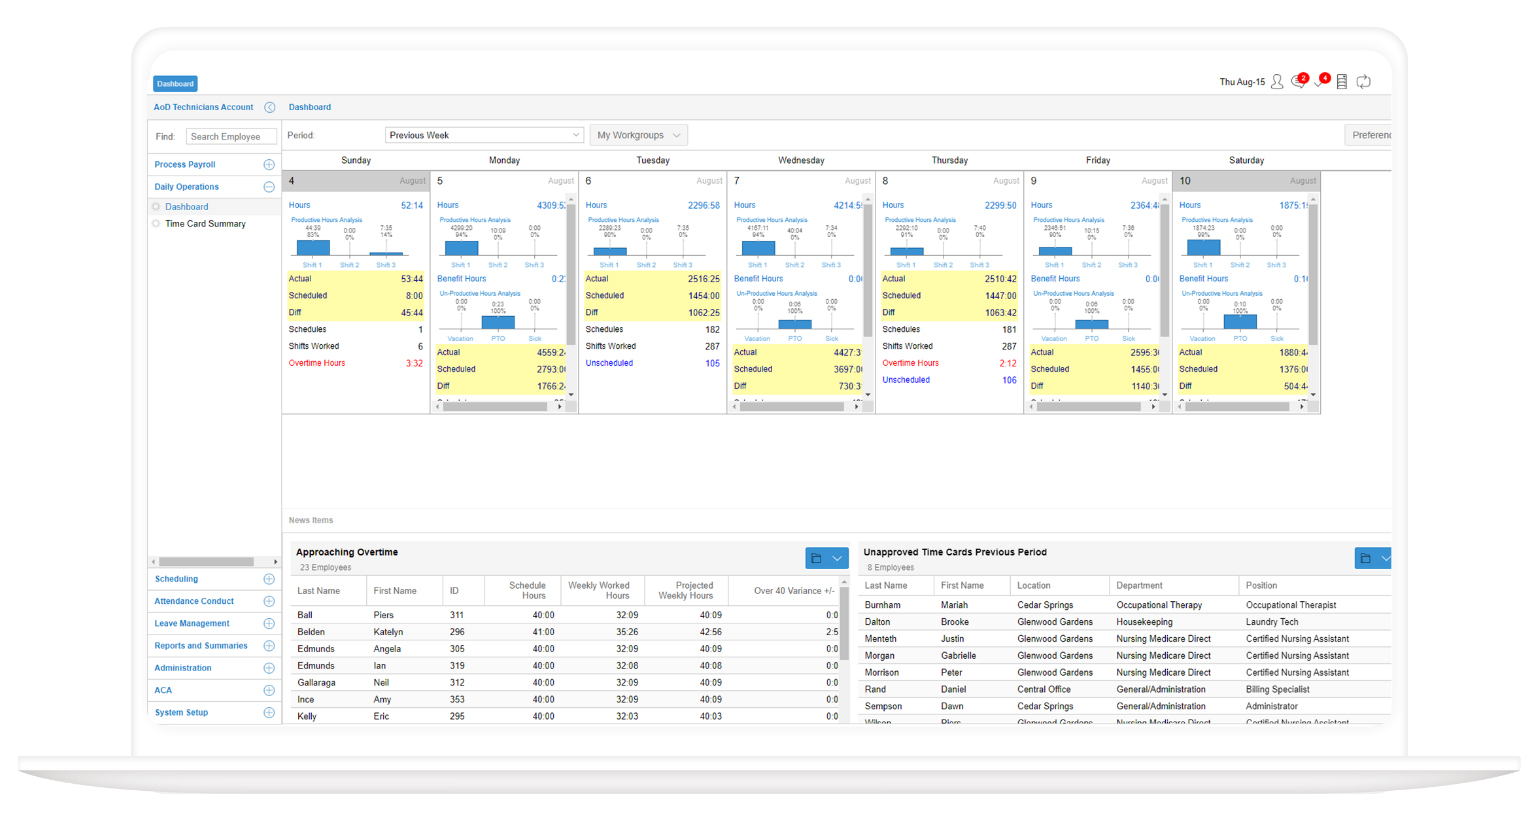
Task: Open approvals checkmark icon showing badge 4
Action: coord(1321,80)
